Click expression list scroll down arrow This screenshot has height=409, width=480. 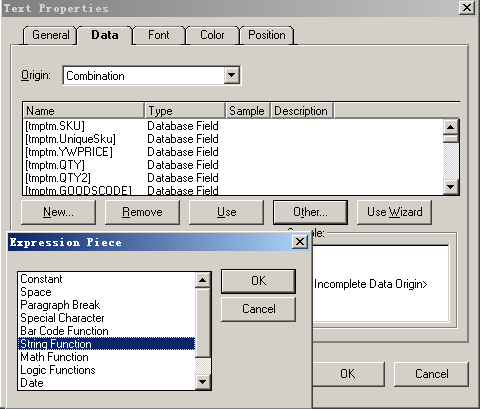pyautogui.click(x=203, y=382)
